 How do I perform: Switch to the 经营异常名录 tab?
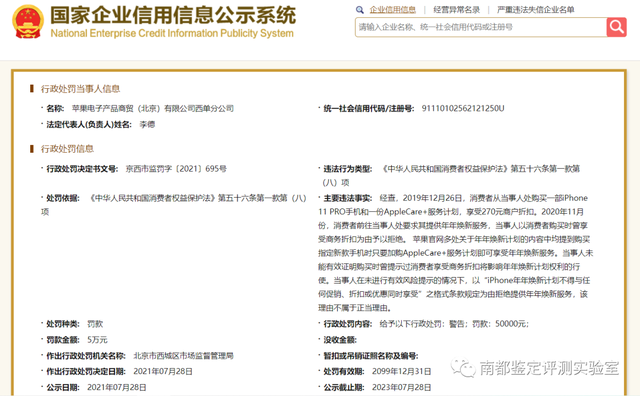point(456,10)
